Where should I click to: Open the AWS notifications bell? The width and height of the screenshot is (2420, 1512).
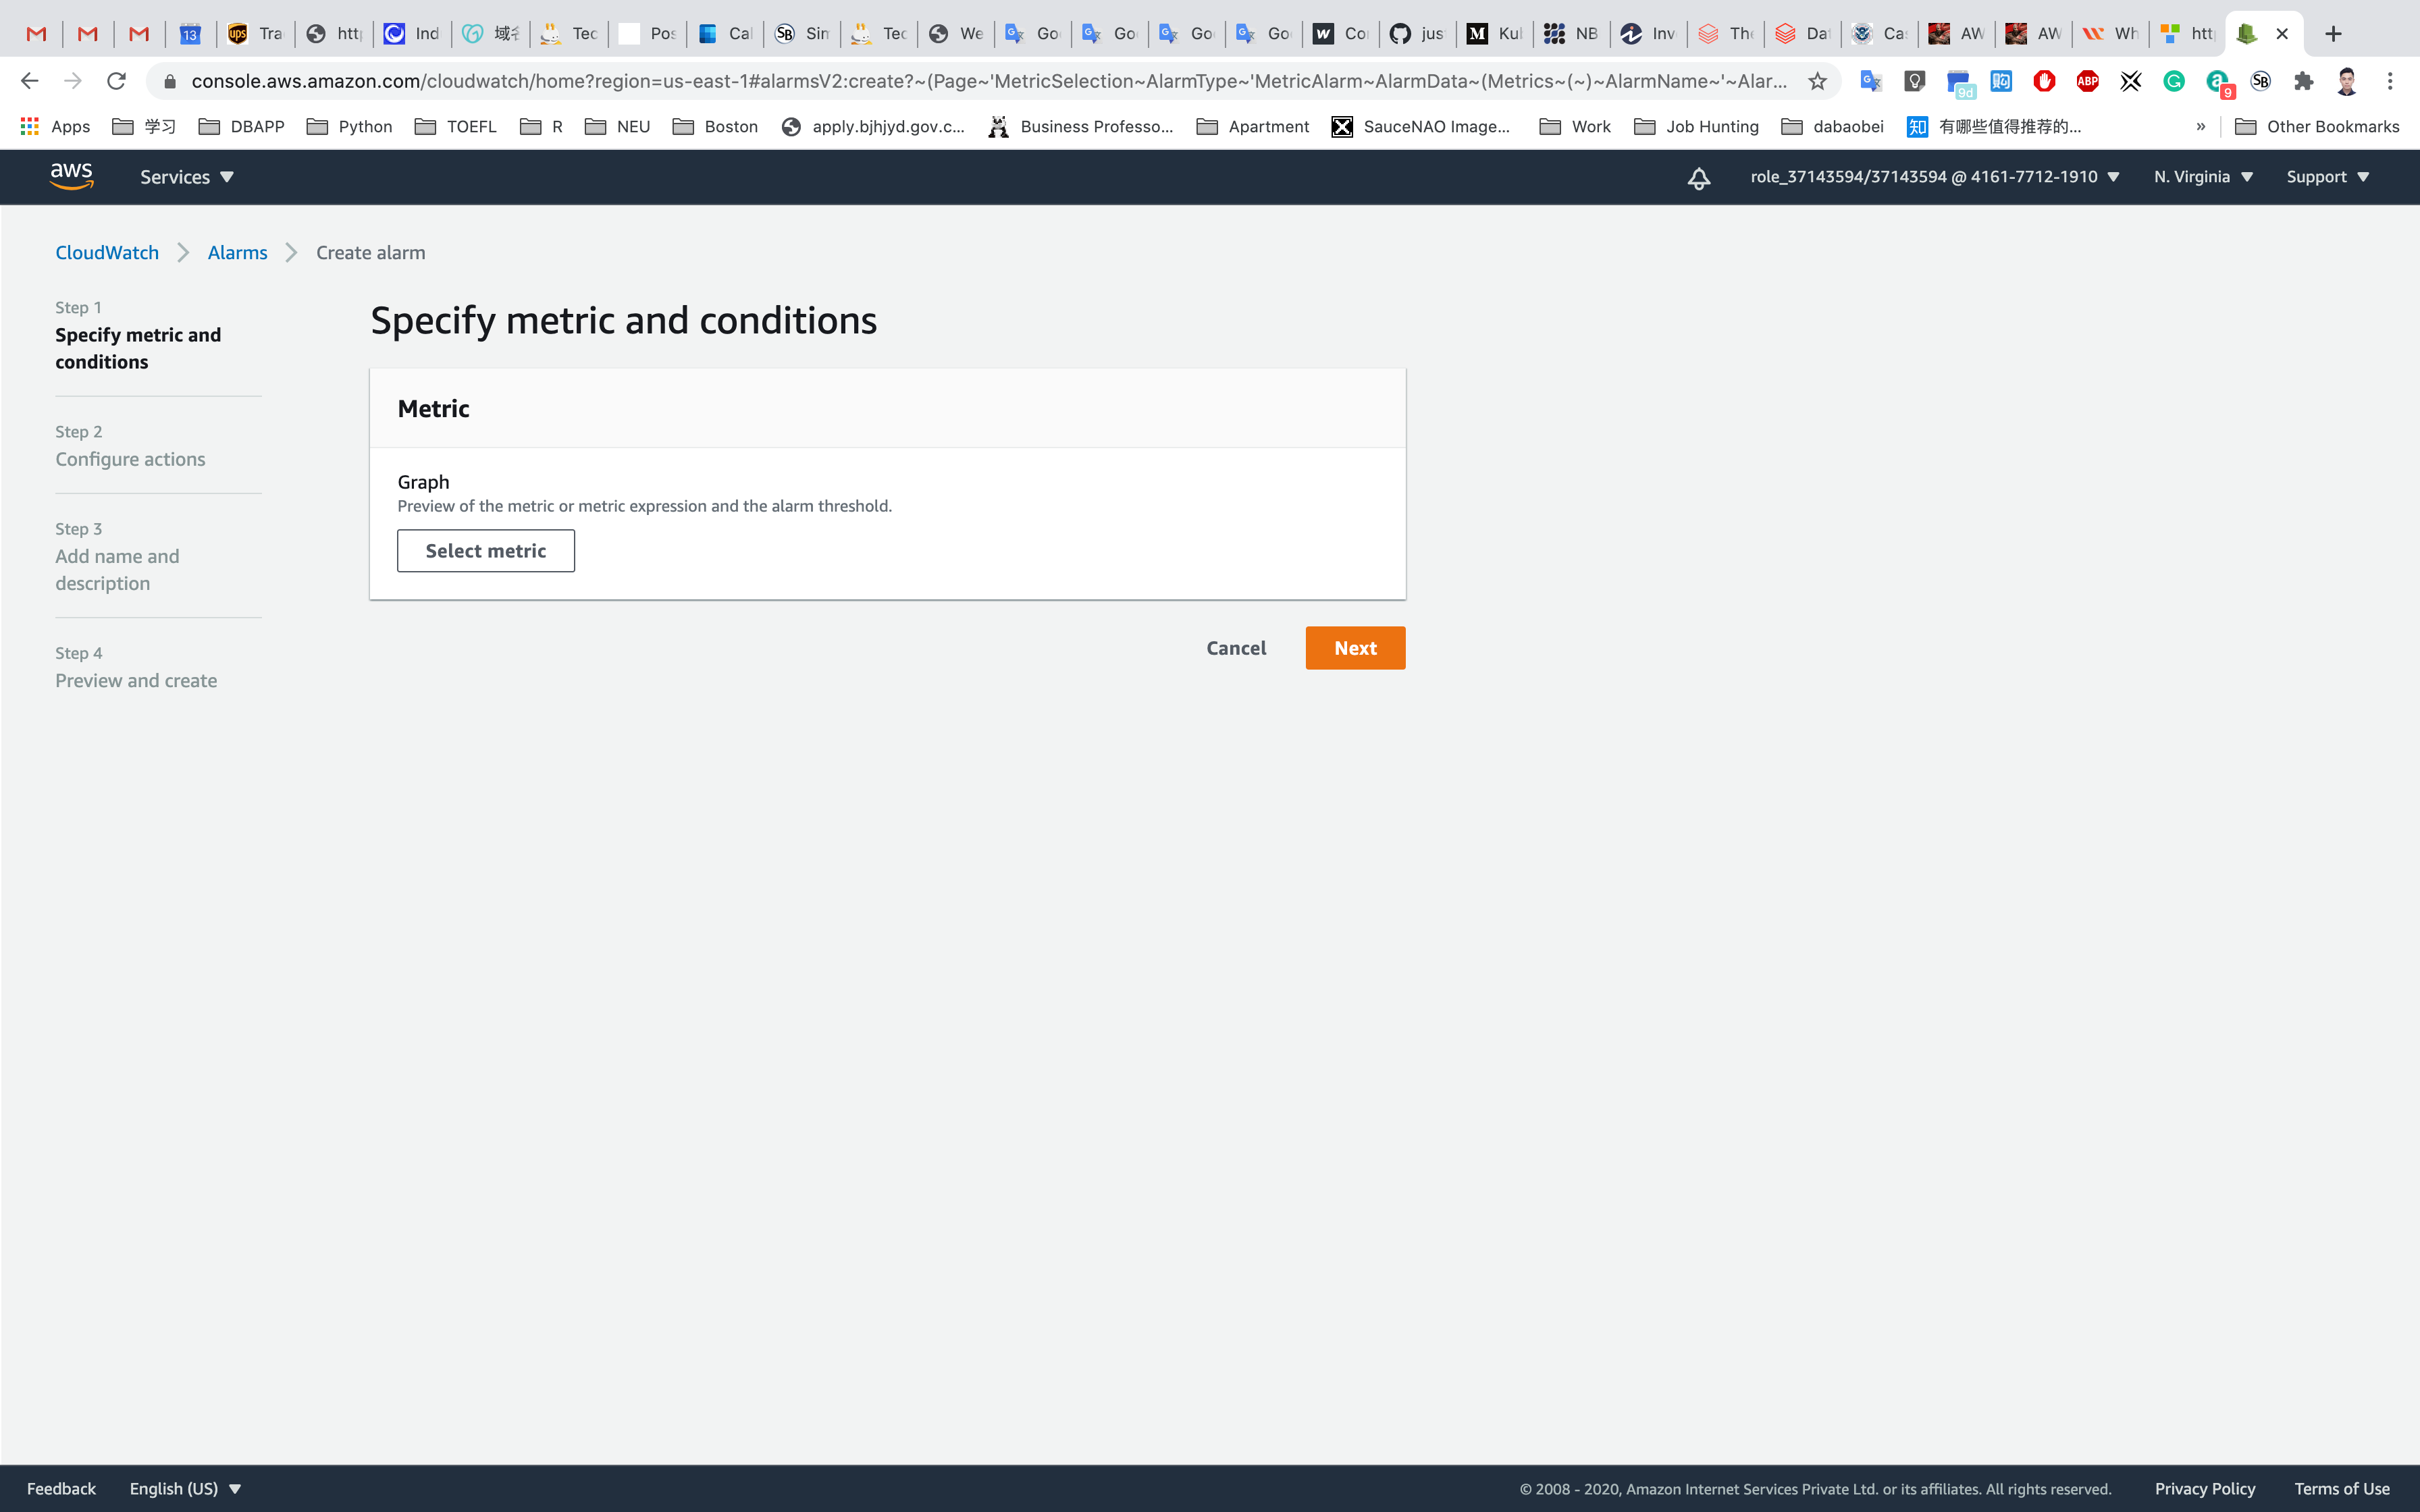click(x=1698, y=178)
